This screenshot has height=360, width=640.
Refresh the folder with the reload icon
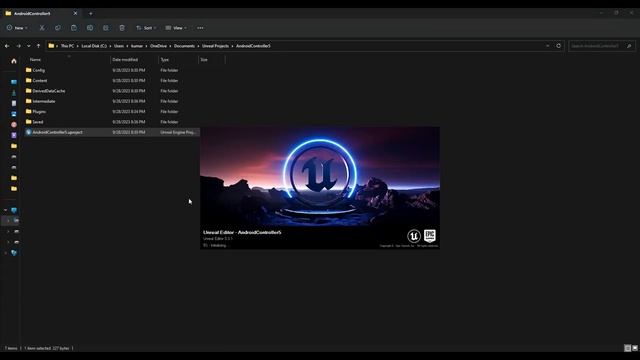(558, 46)
